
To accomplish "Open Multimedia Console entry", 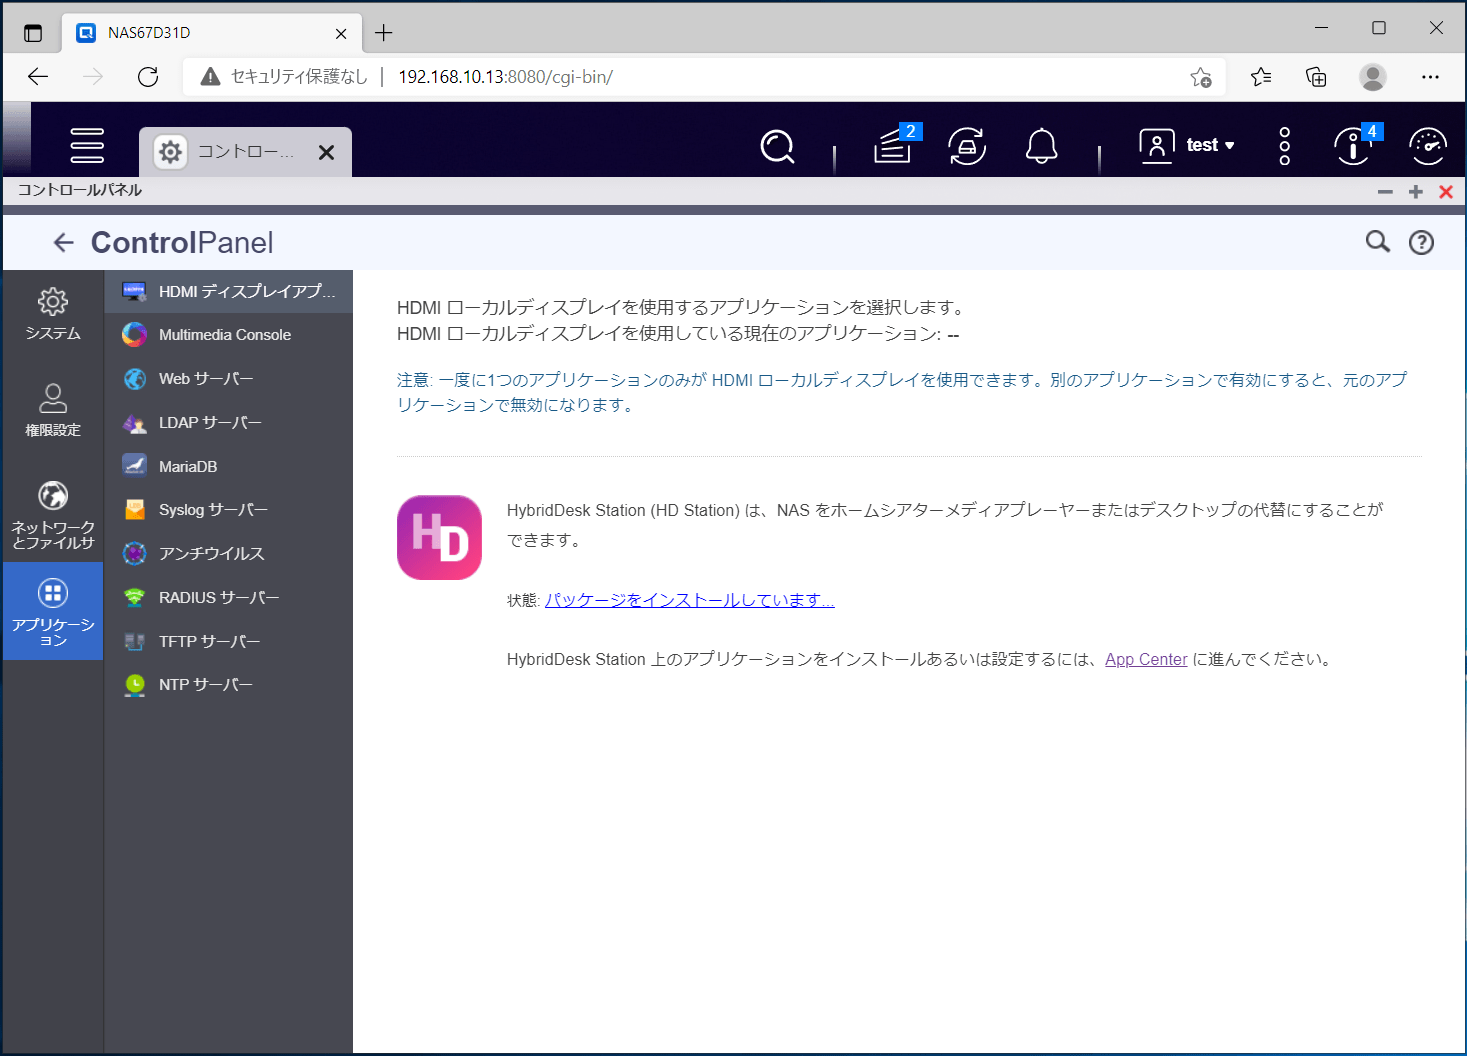I will coord(229,335).
